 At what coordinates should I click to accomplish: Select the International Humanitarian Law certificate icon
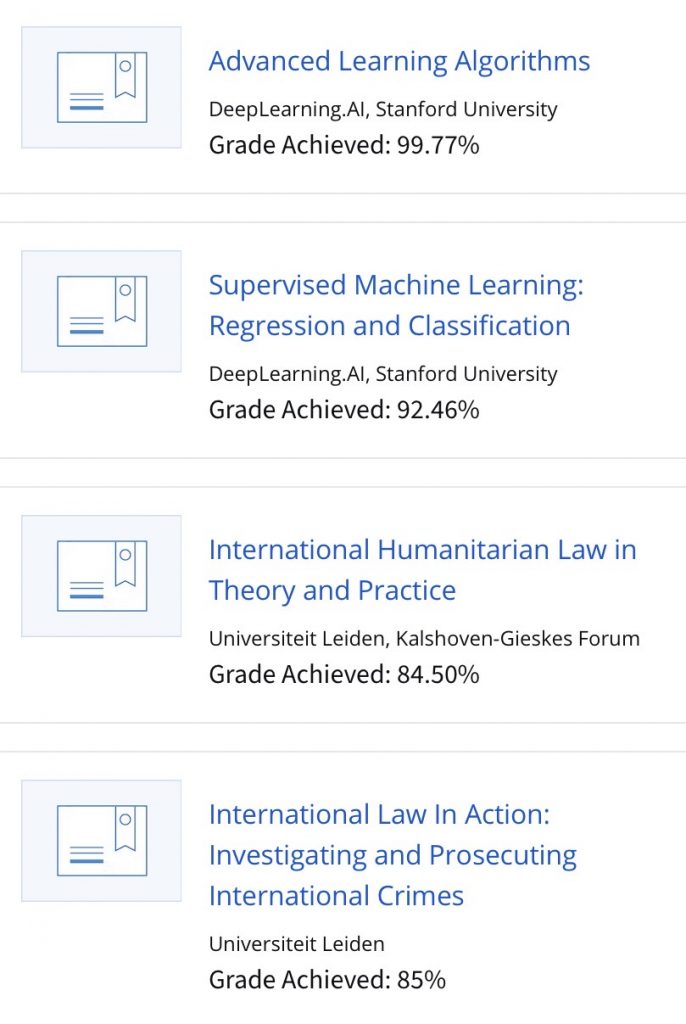click(x=101, y=576)
